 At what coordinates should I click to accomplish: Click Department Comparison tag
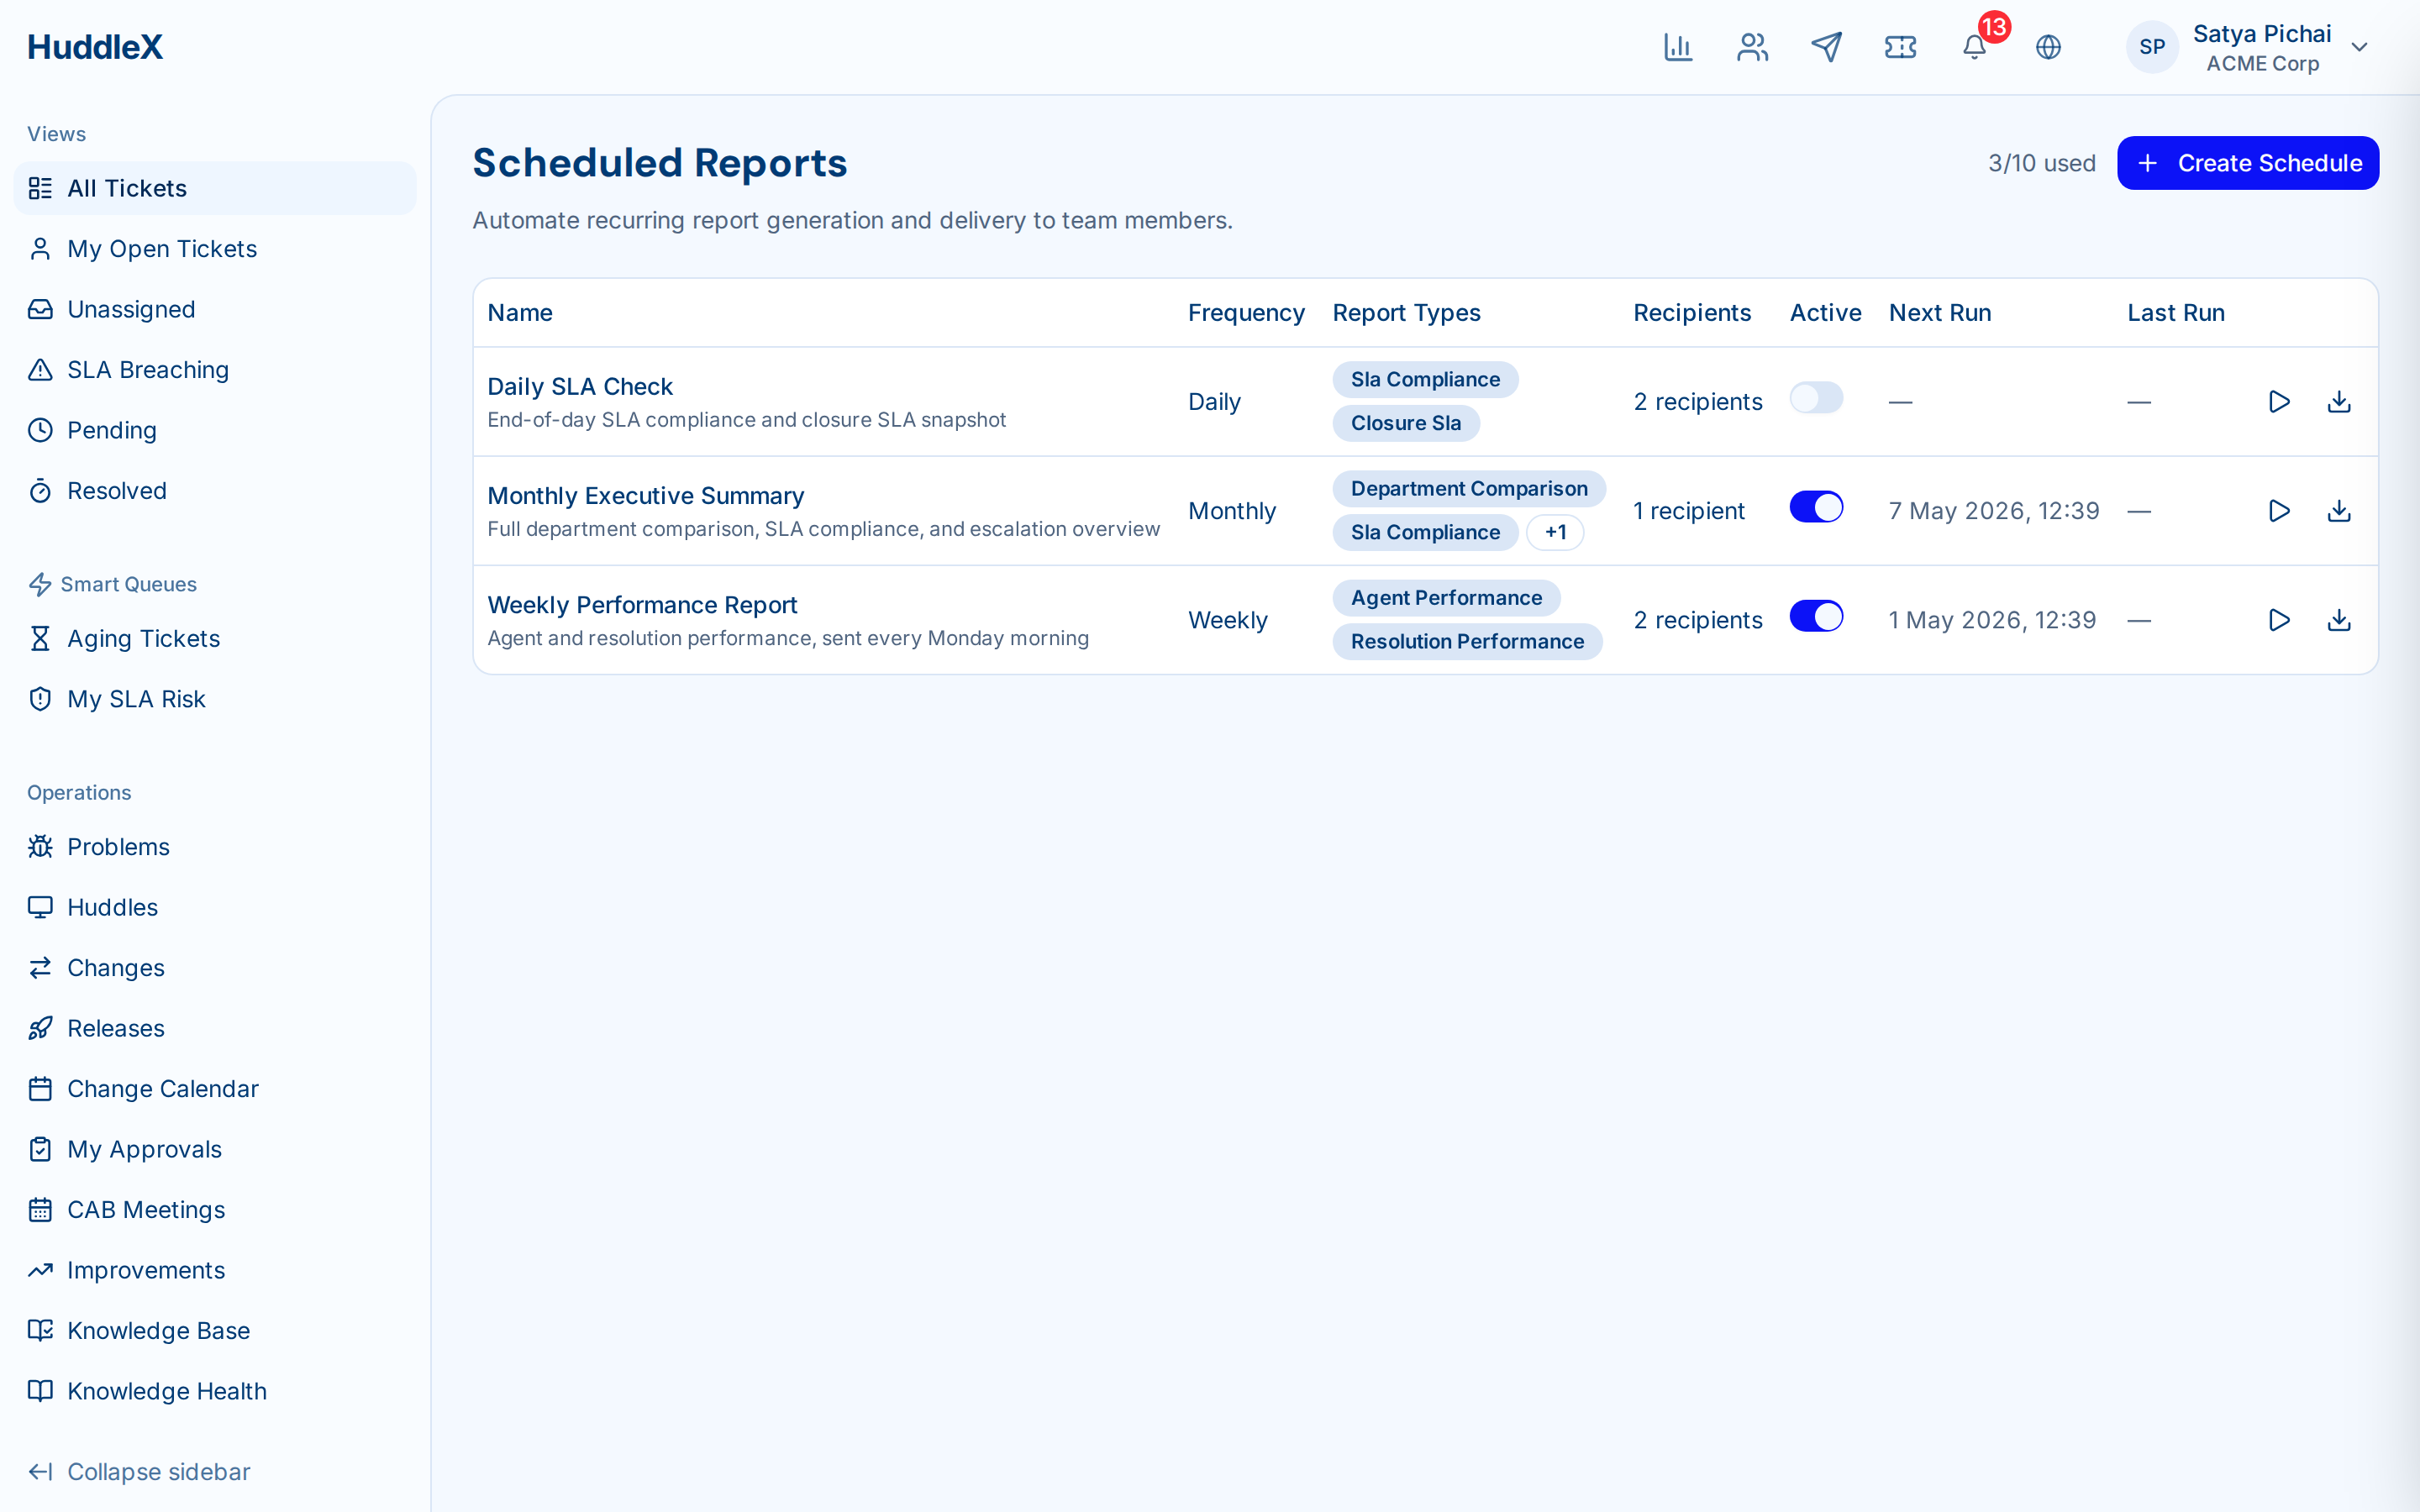[1469, 489]
